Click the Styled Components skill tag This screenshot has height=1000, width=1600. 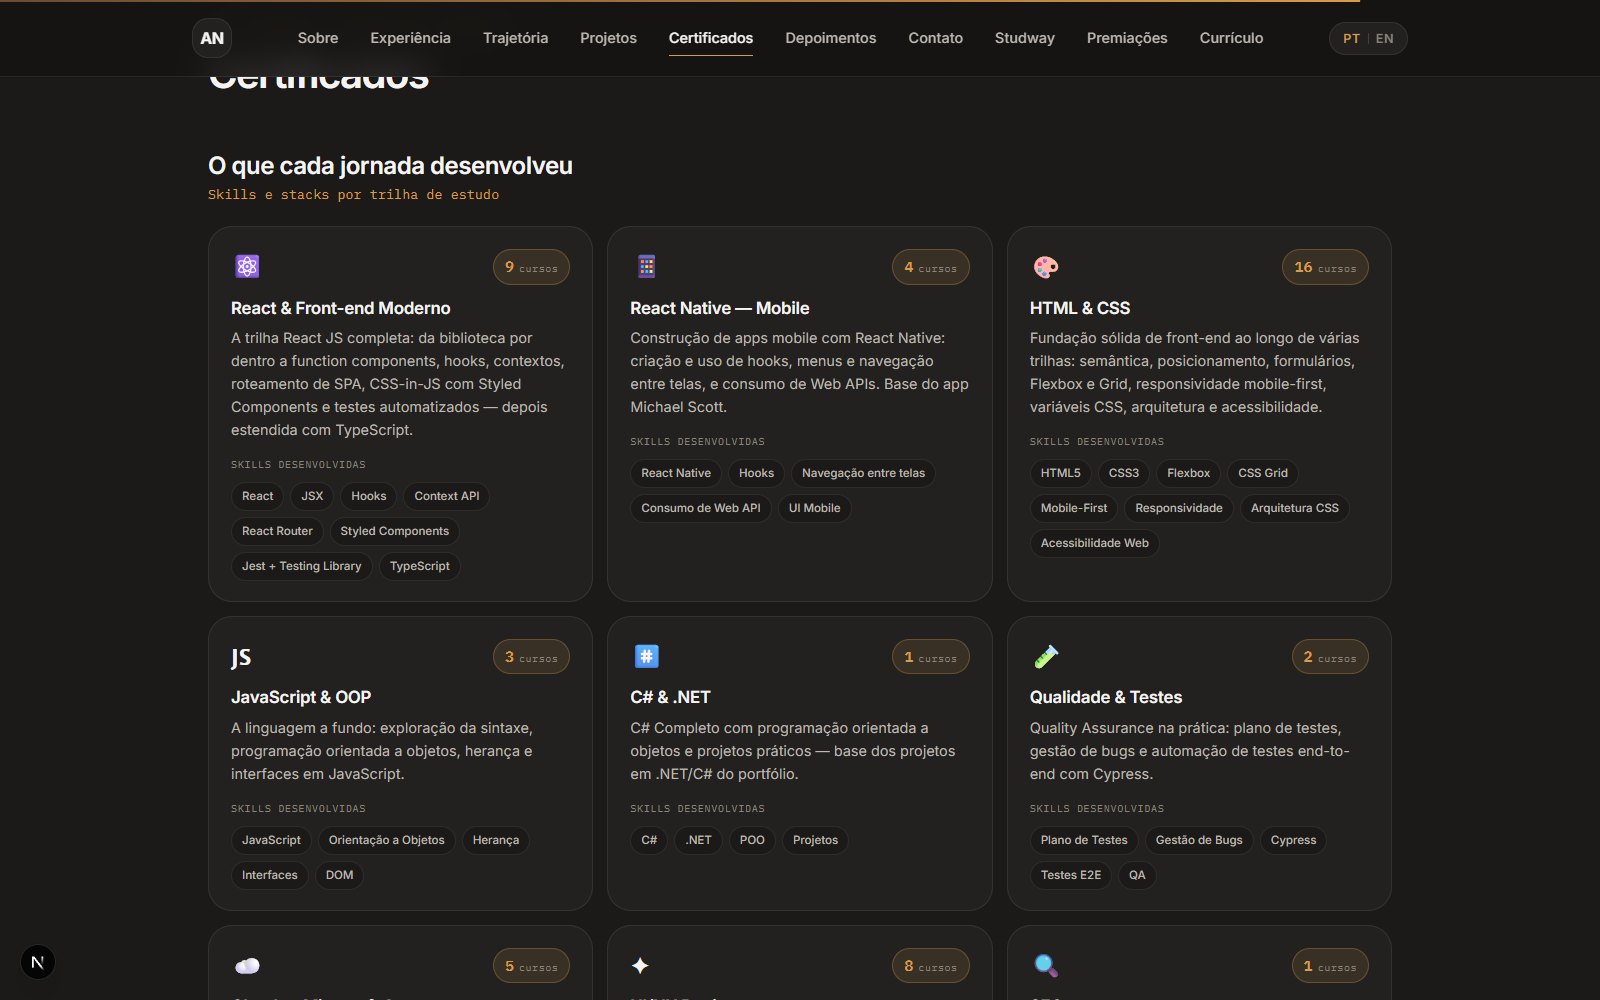(x=395, y=531)
